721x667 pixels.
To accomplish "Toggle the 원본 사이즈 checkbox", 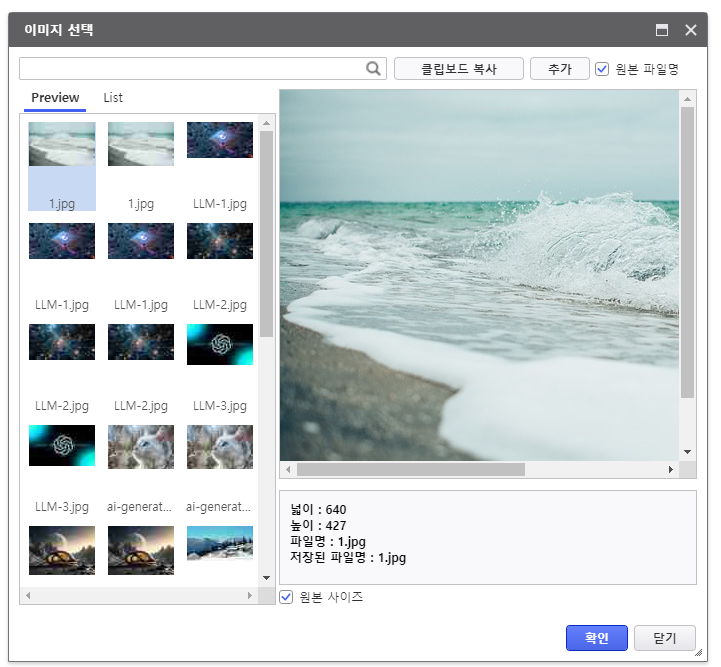I will coord(286,597).
